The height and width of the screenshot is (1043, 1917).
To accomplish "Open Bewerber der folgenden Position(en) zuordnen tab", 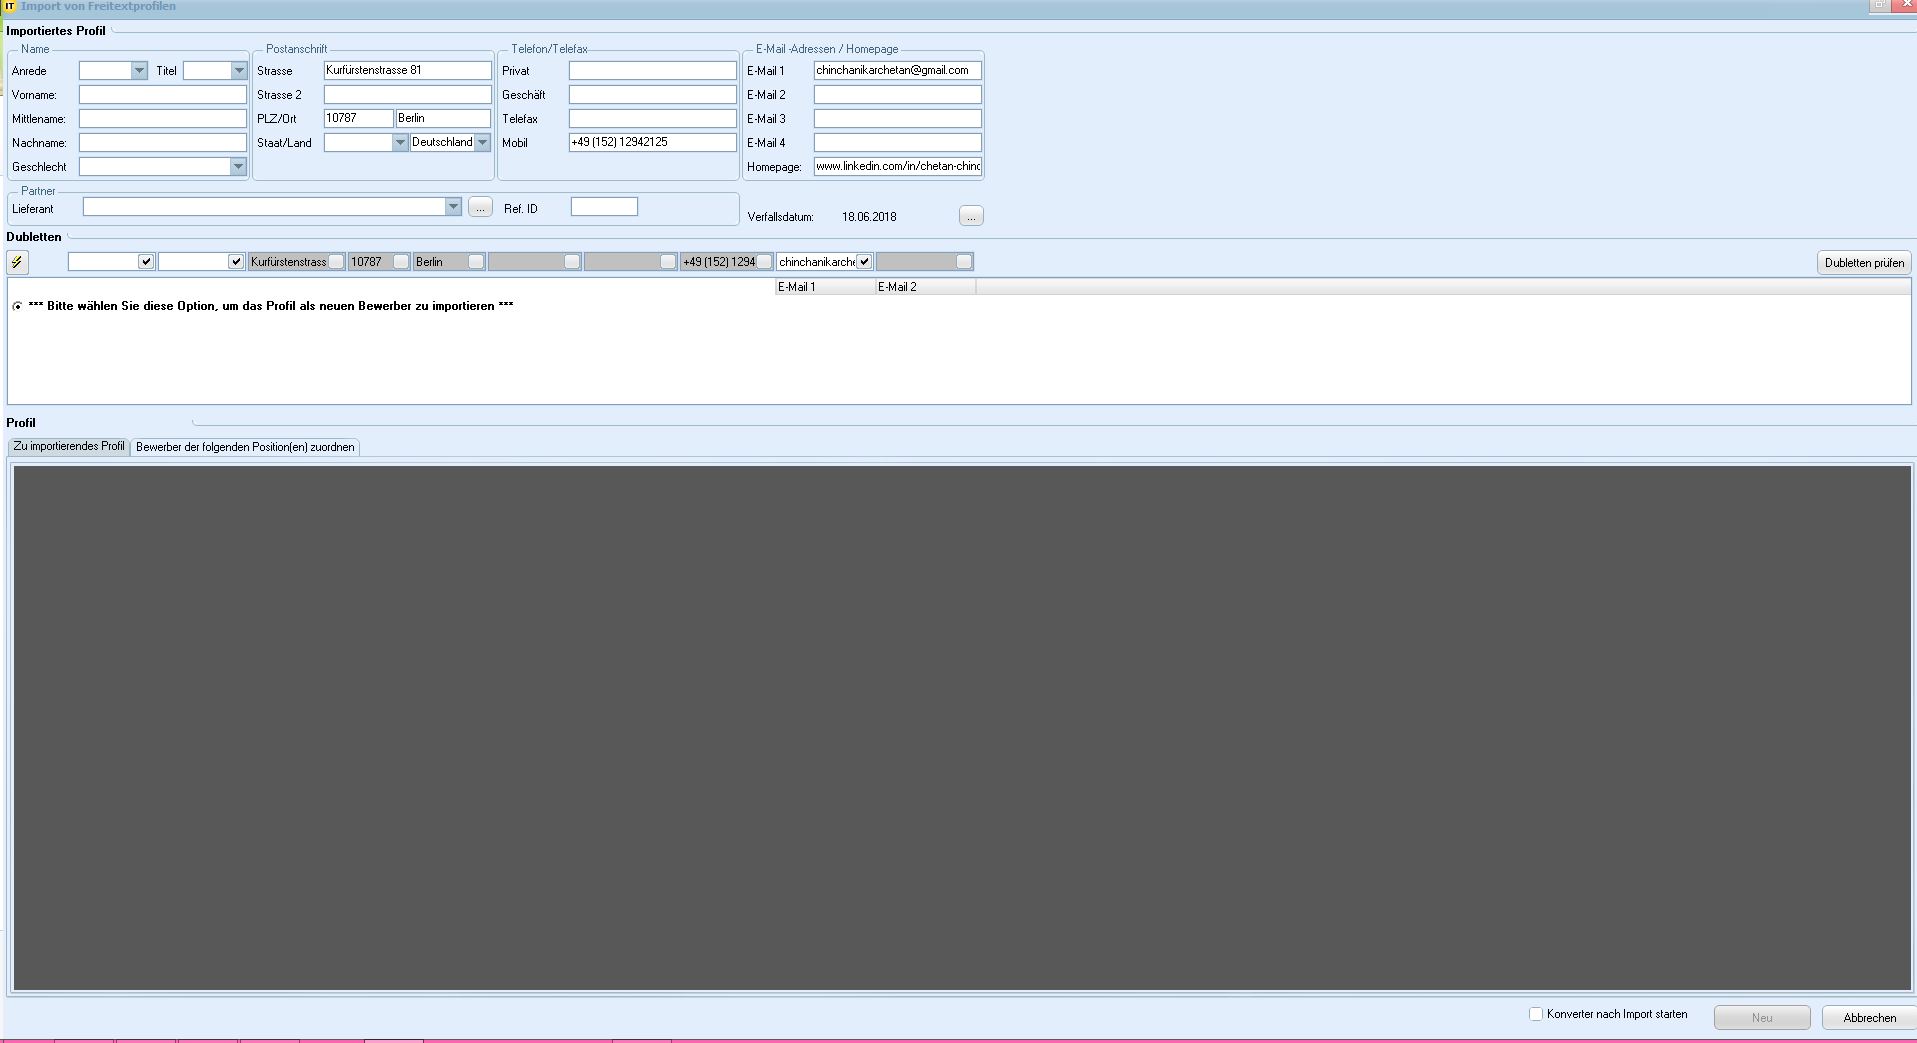I will [245, 447].
